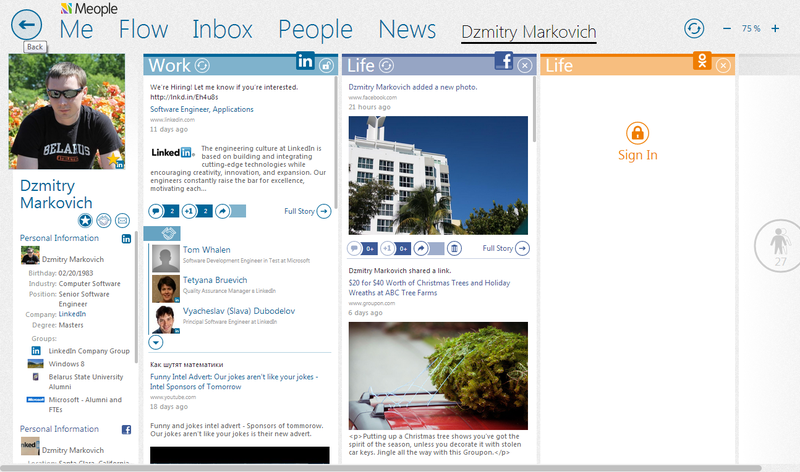Image resolution: width=800 pixels, height=472 pixels.
Task: Select the Dzmitry Markovich profile tab
Action: coord(529,32)
